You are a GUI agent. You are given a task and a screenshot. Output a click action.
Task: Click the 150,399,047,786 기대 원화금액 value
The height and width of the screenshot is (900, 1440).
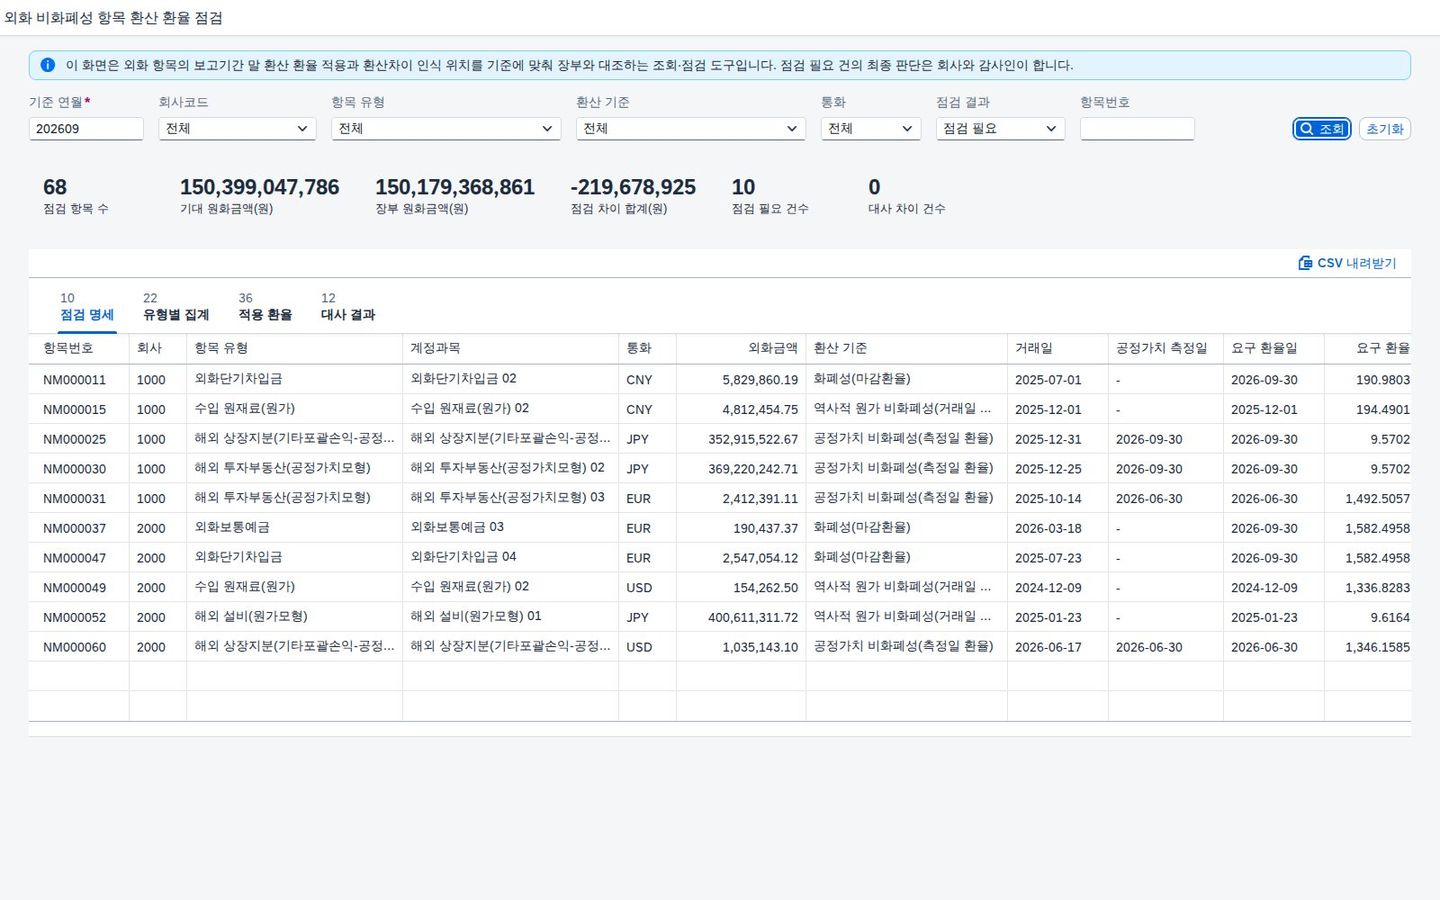point(260,187)
